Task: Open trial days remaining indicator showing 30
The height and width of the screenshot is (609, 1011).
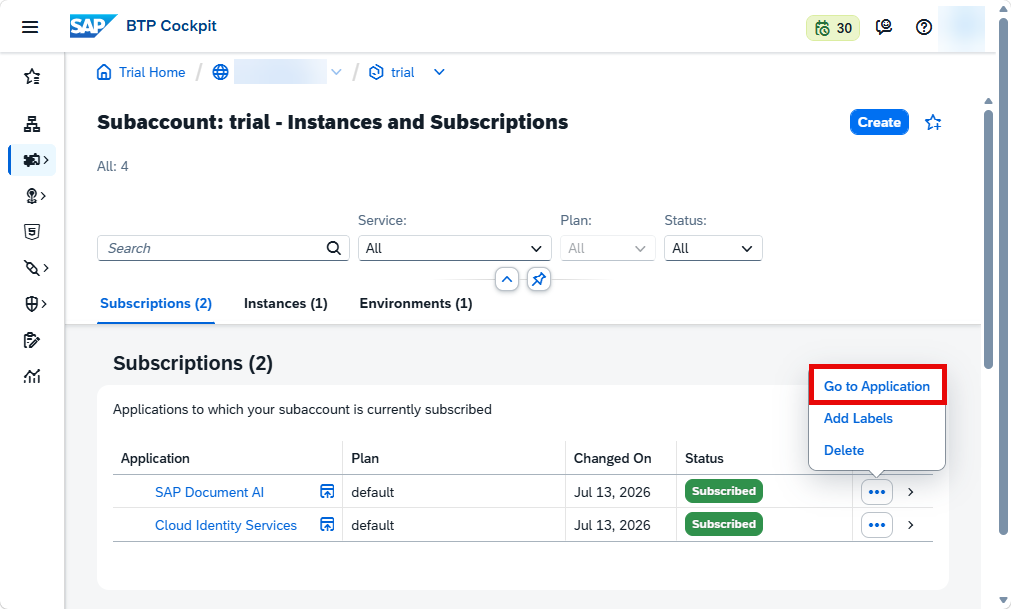Action: tap(832, 28)
